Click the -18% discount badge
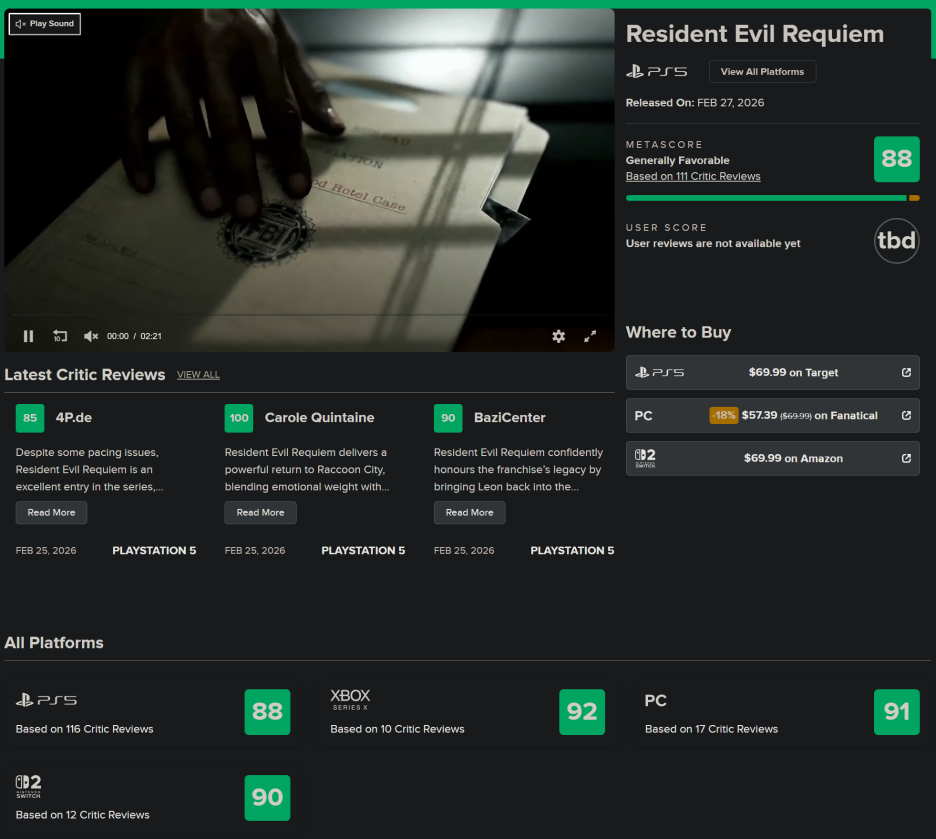936x839 pixels. pos(723,415)
